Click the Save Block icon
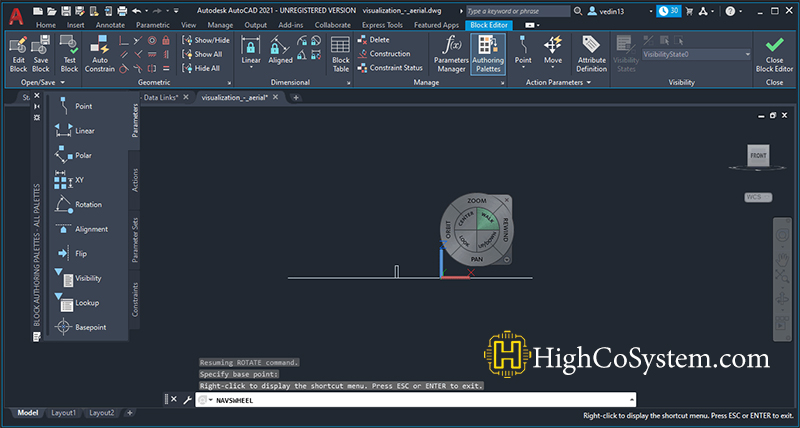The width and height of the screenshot is (800, 428). (41, 55)
